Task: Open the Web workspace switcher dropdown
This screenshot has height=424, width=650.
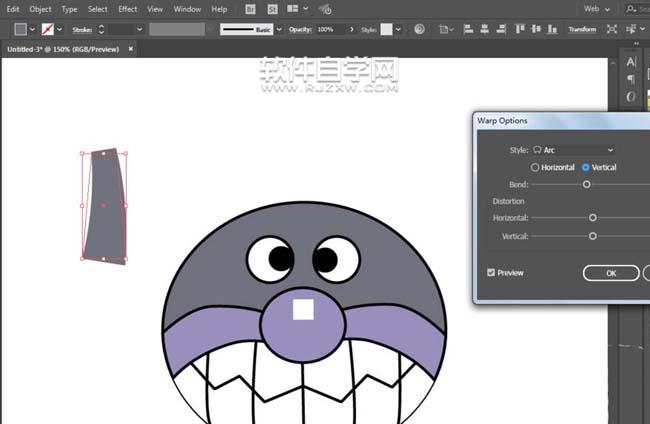Action: (596, 9)
